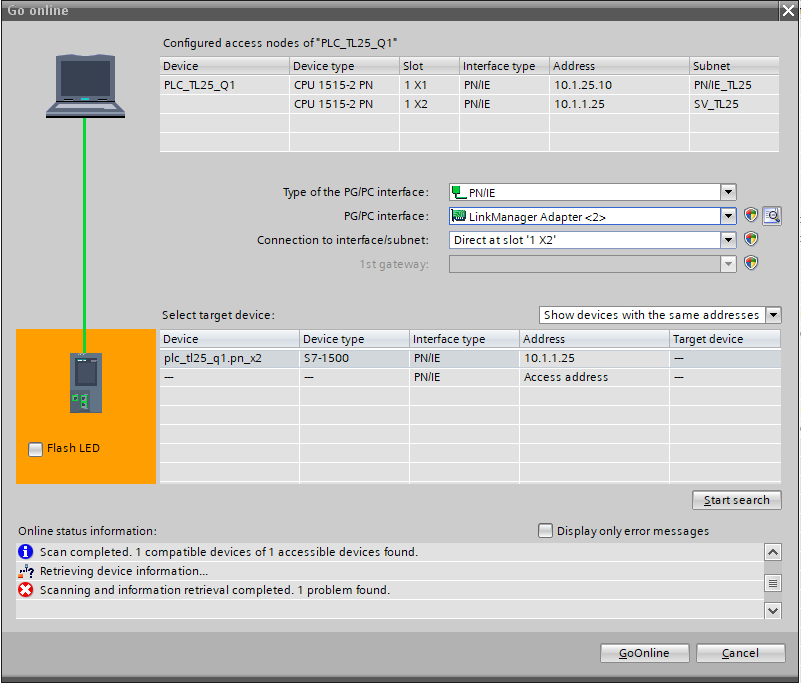Click the Cancel button

point(740,653)
